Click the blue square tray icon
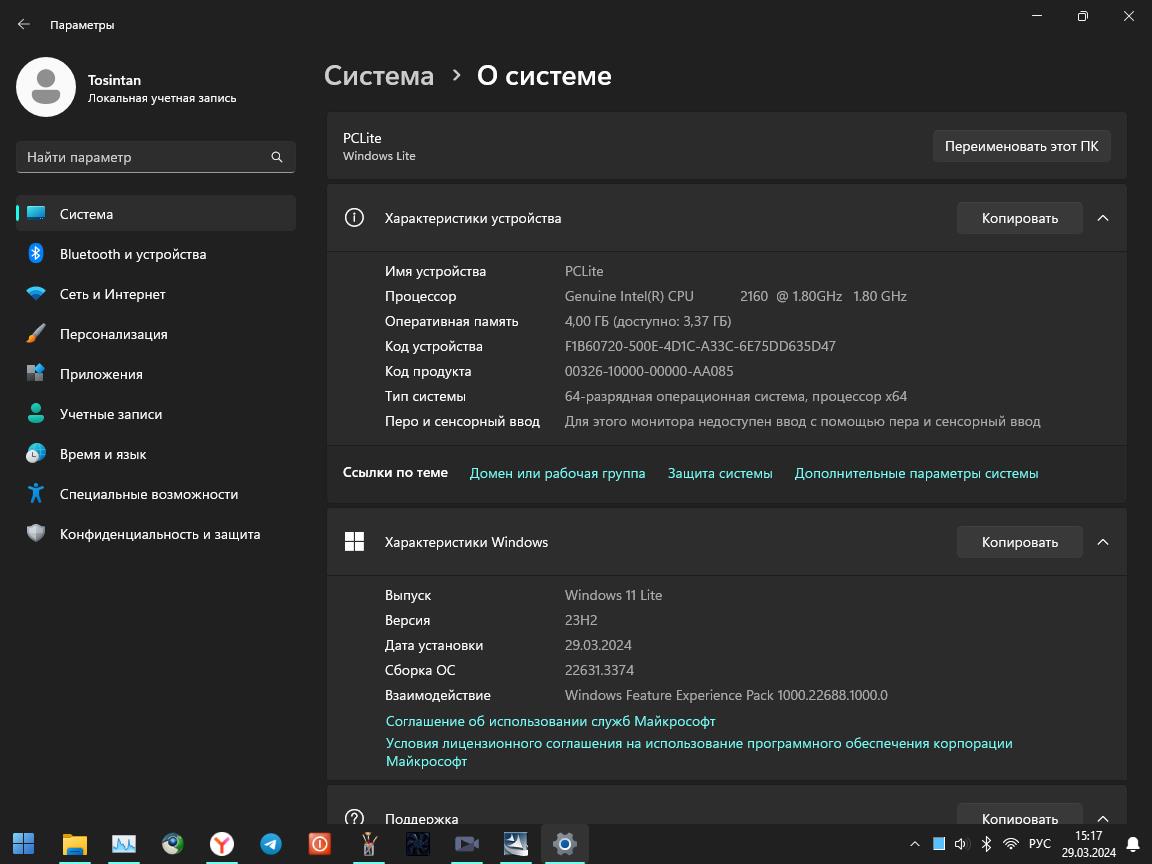1152x864 pixels. [x=939, y=843]
